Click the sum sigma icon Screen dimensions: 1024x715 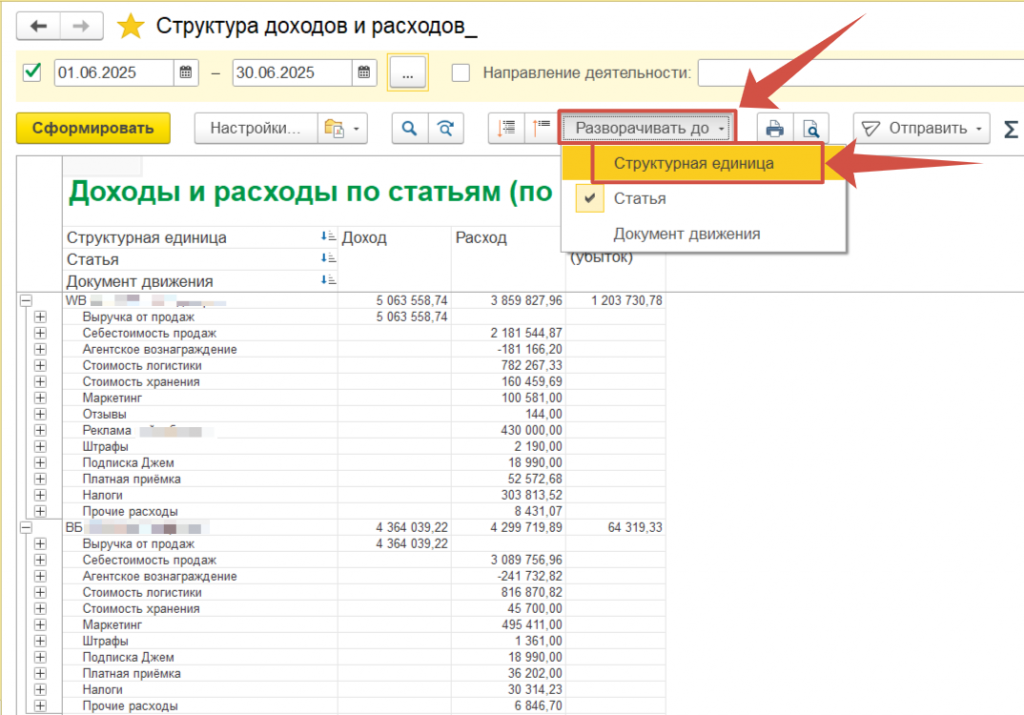(x=1011, y=128)
